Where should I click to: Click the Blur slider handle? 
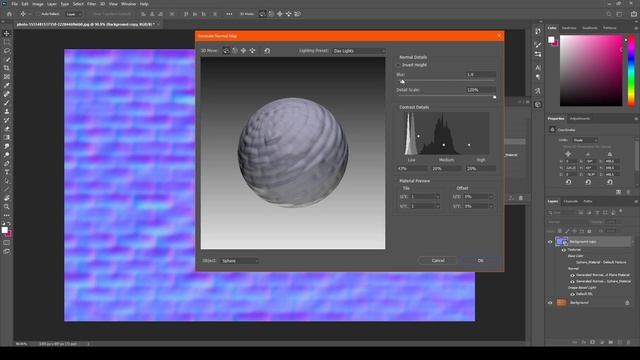coord(402,82)
